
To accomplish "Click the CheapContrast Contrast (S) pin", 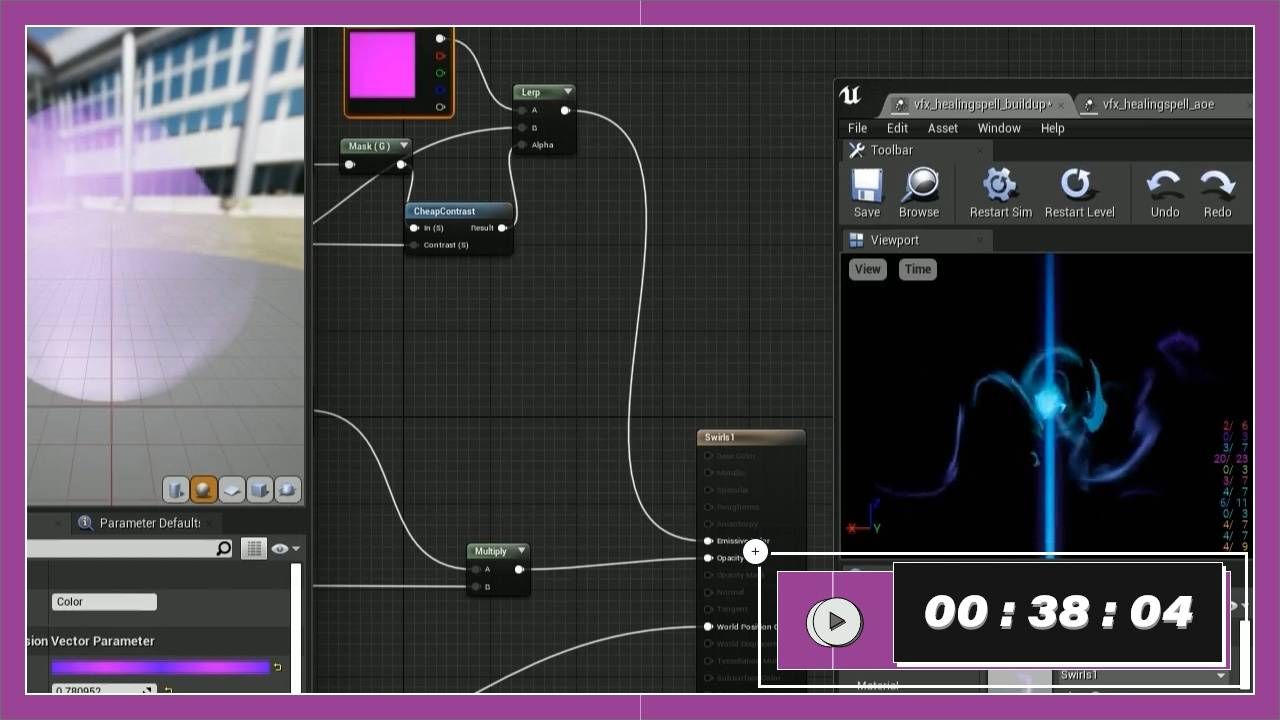I will 414,245.
